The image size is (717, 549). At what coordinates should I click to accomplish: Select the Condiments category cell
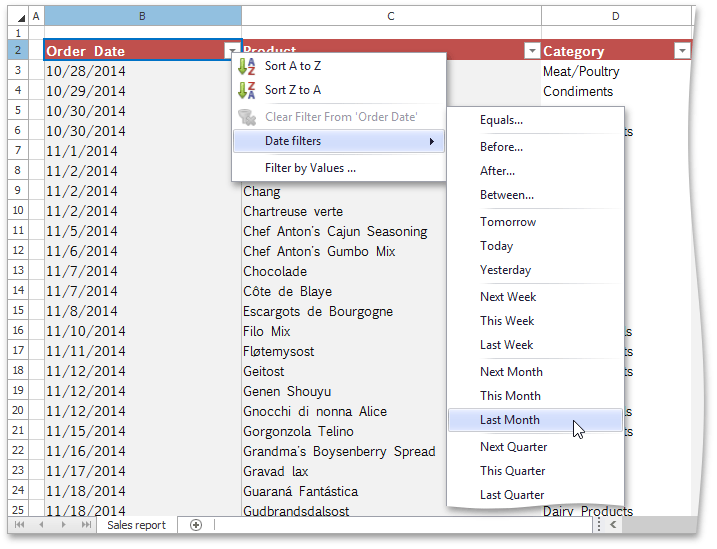[x=616, y=91]
